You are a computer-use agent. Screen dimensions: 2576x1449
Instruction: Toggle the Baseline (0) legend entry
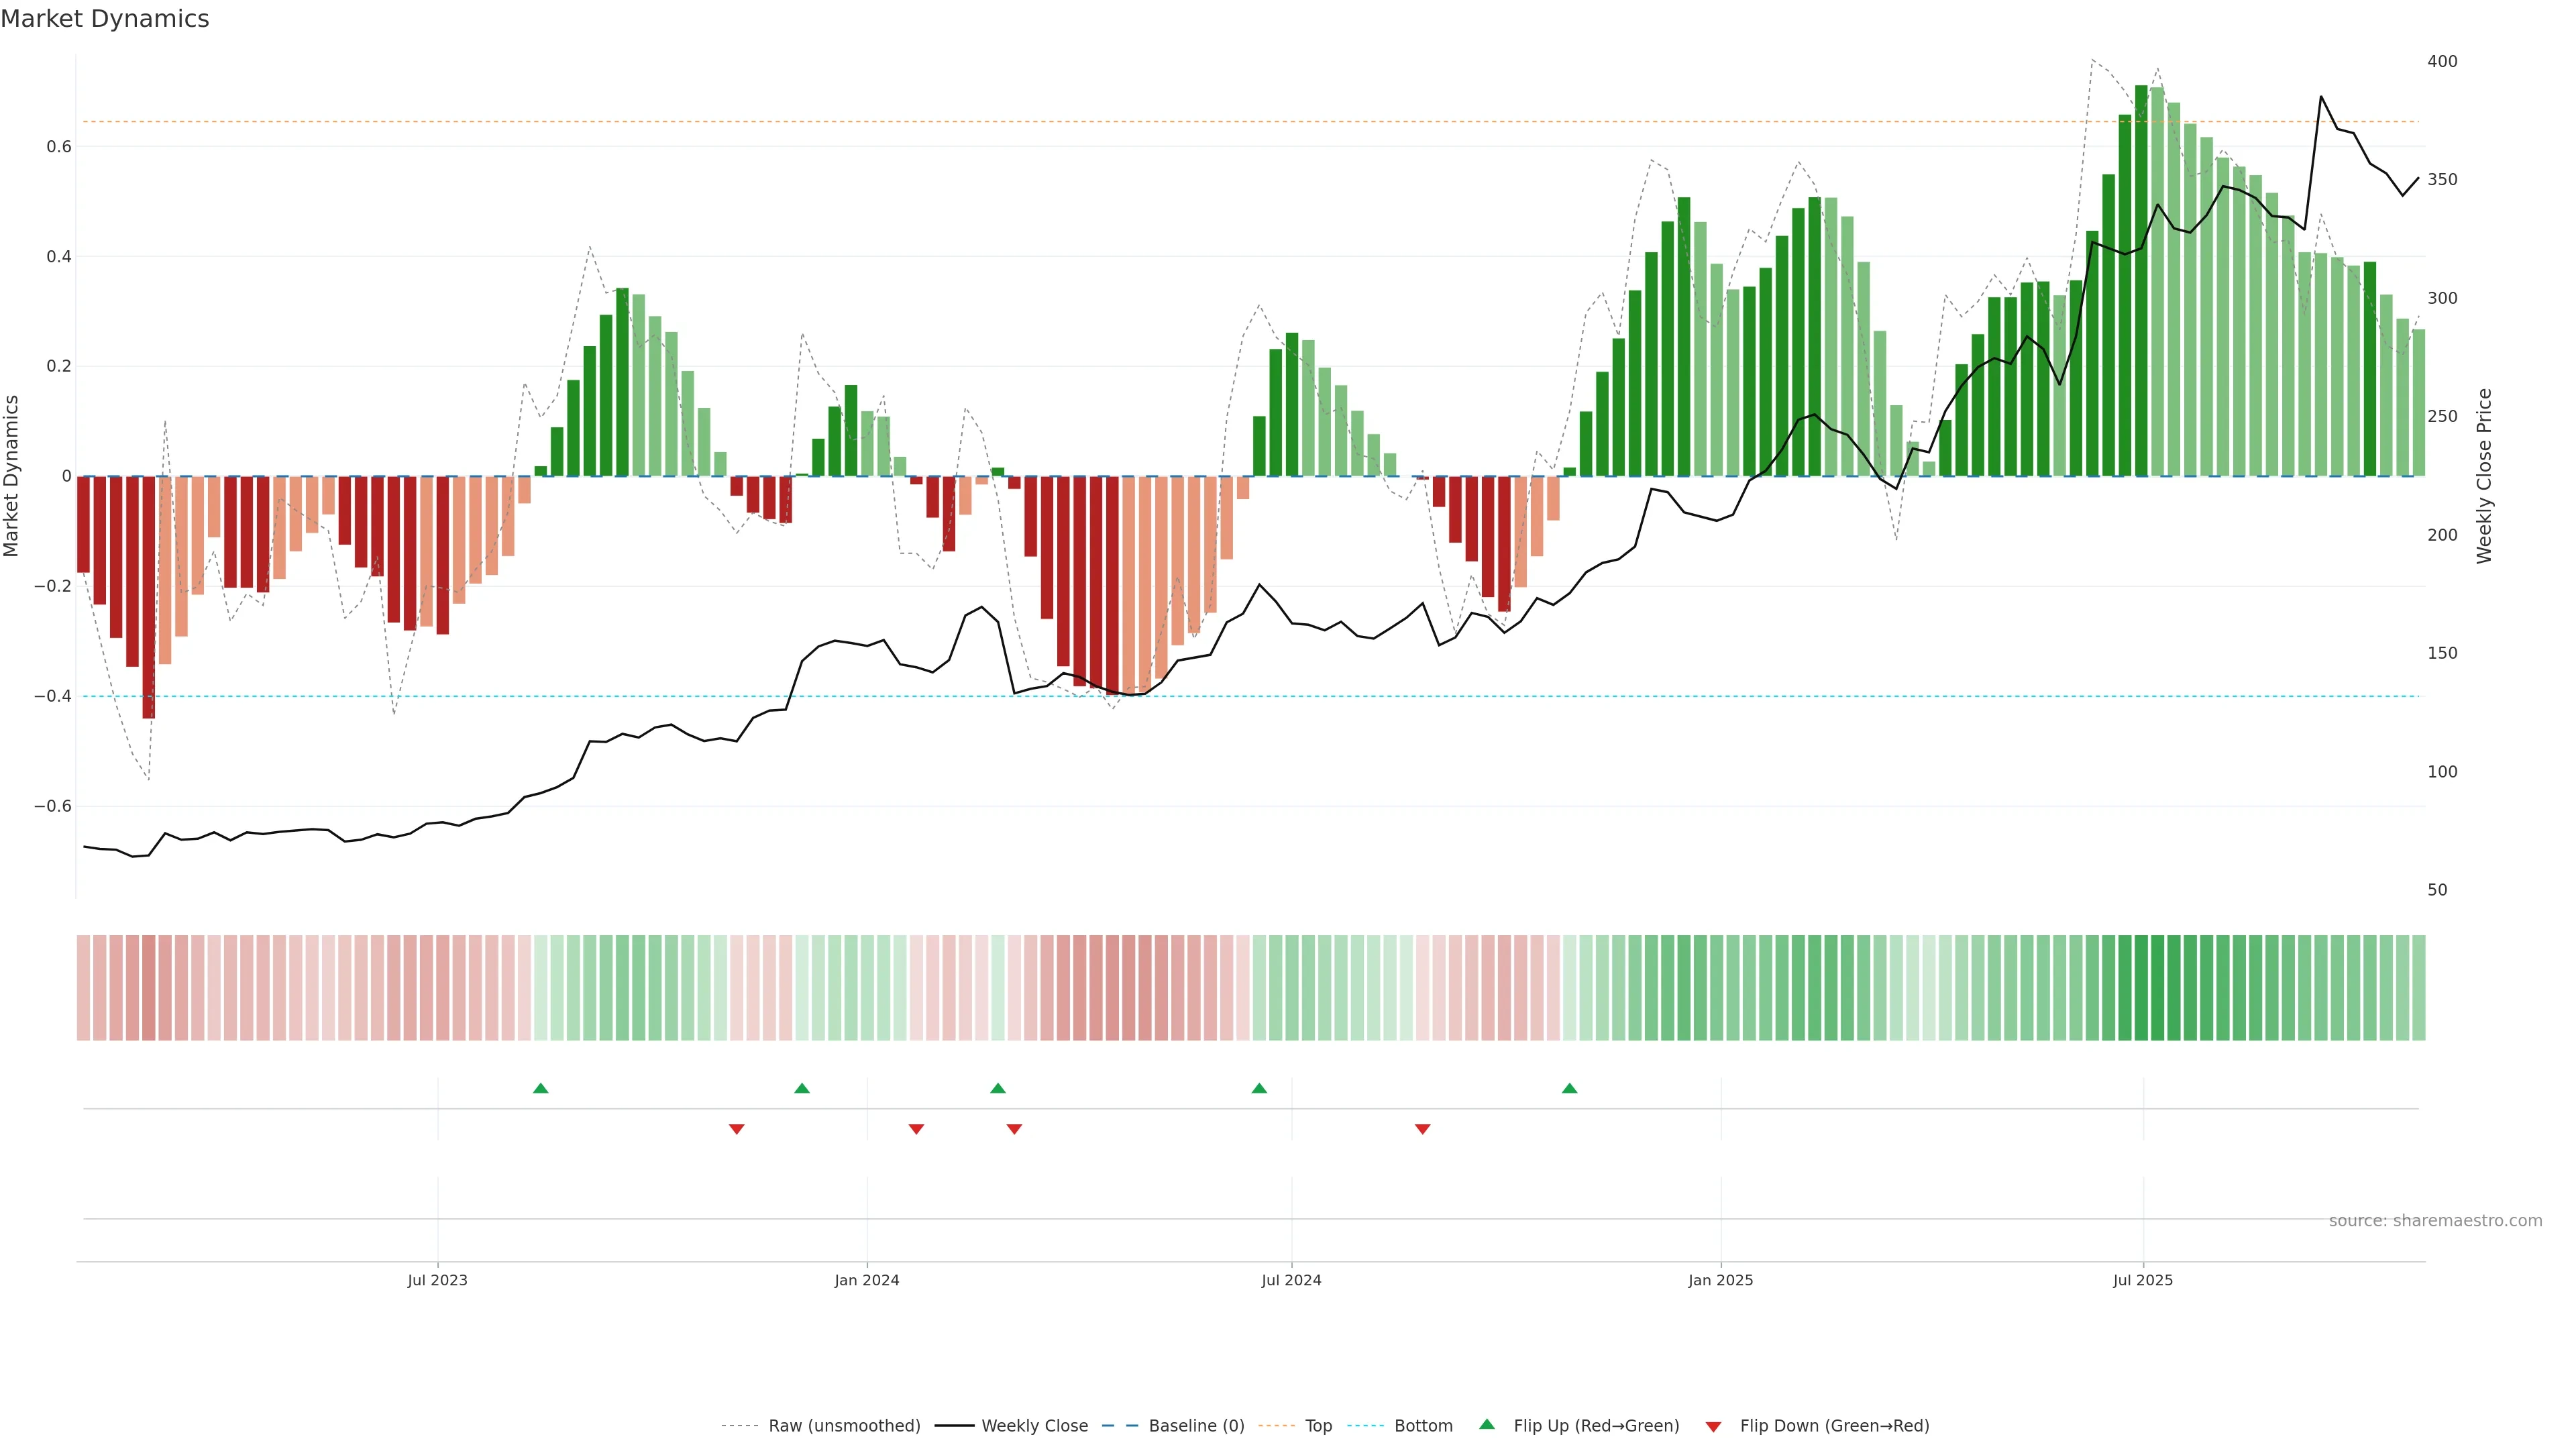tap(1196, 1426)
